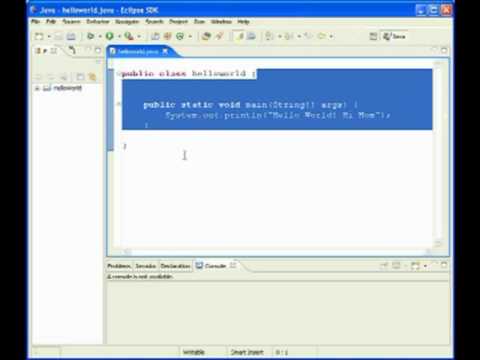Click the closing brace line in editor
This screenshot has height=360, width=480.
[125, 146]
